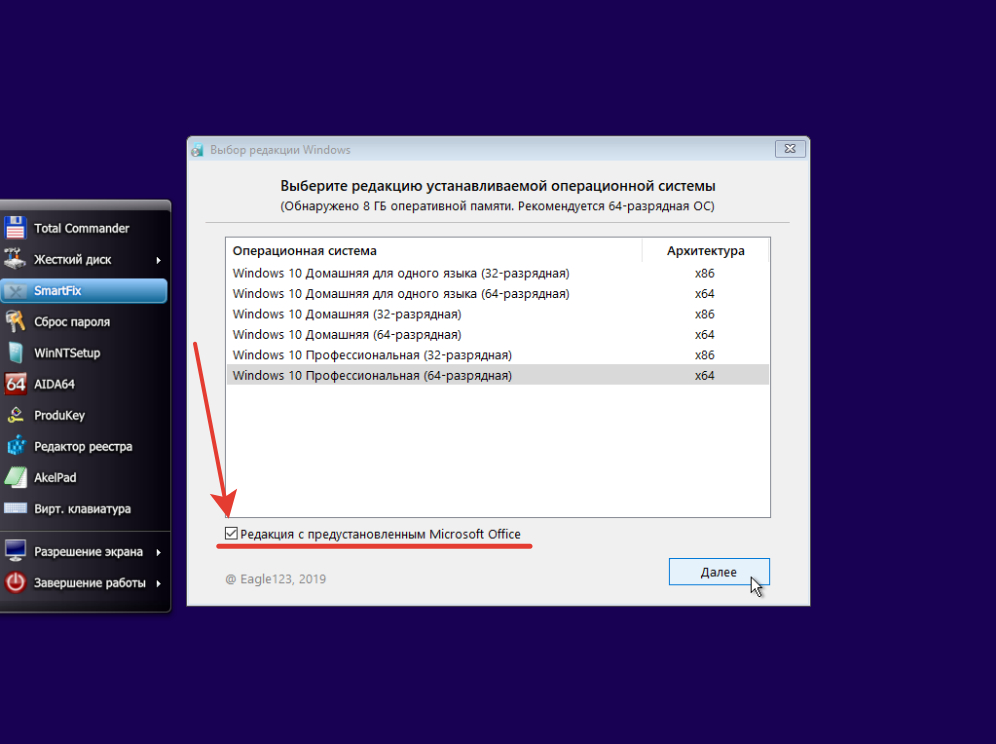The width and height of the screenshot is (996, 744).
Task: Click the red power icon for Завершение работы
Action: (15, 582)
